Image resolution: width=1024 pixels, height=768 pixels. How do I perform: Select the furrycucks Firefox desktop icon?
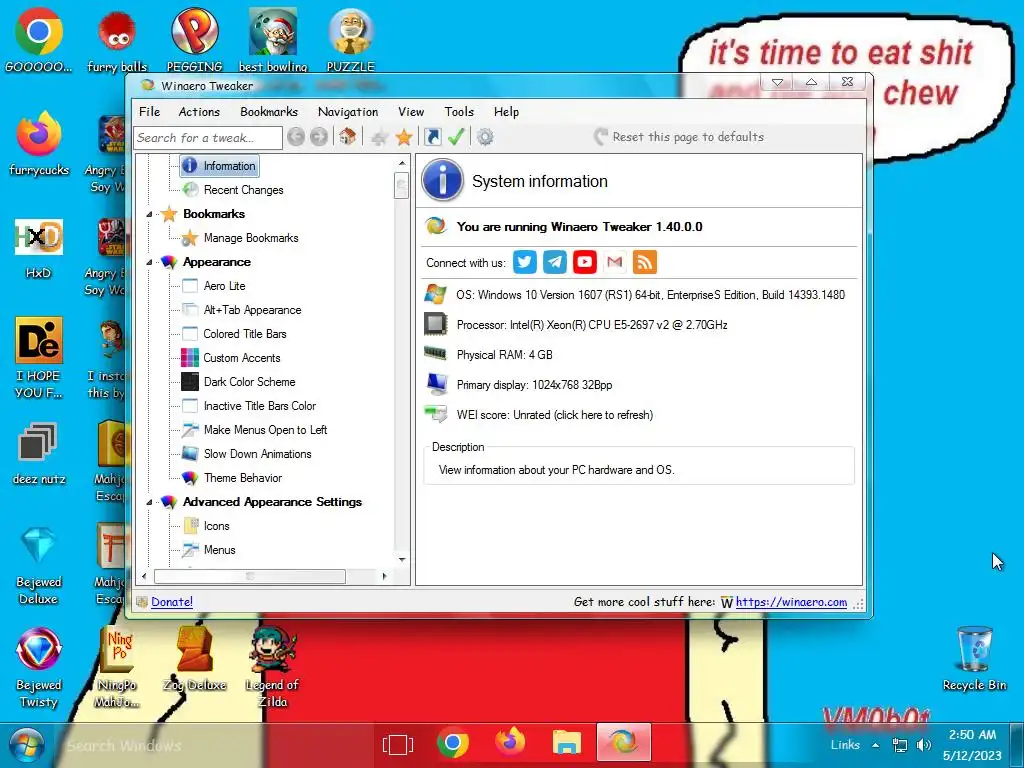[39, 144]
